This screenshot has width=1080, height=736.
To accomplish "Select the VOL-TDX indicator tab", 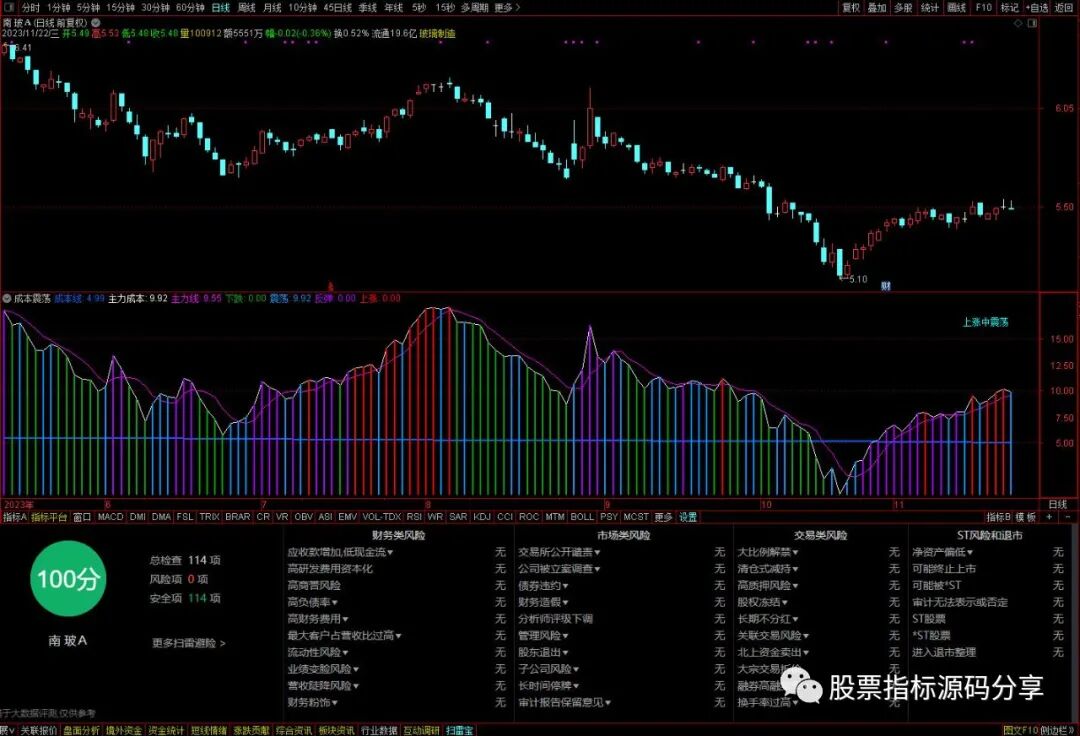I will coord(381,516).
